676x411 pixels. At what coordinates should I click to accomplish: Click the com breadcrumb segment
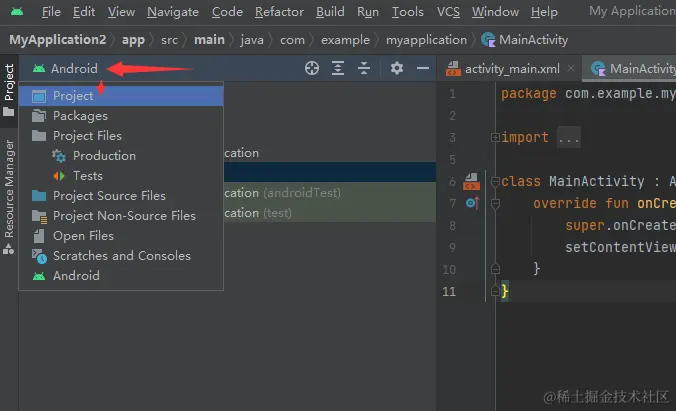(x=292, y=40)
